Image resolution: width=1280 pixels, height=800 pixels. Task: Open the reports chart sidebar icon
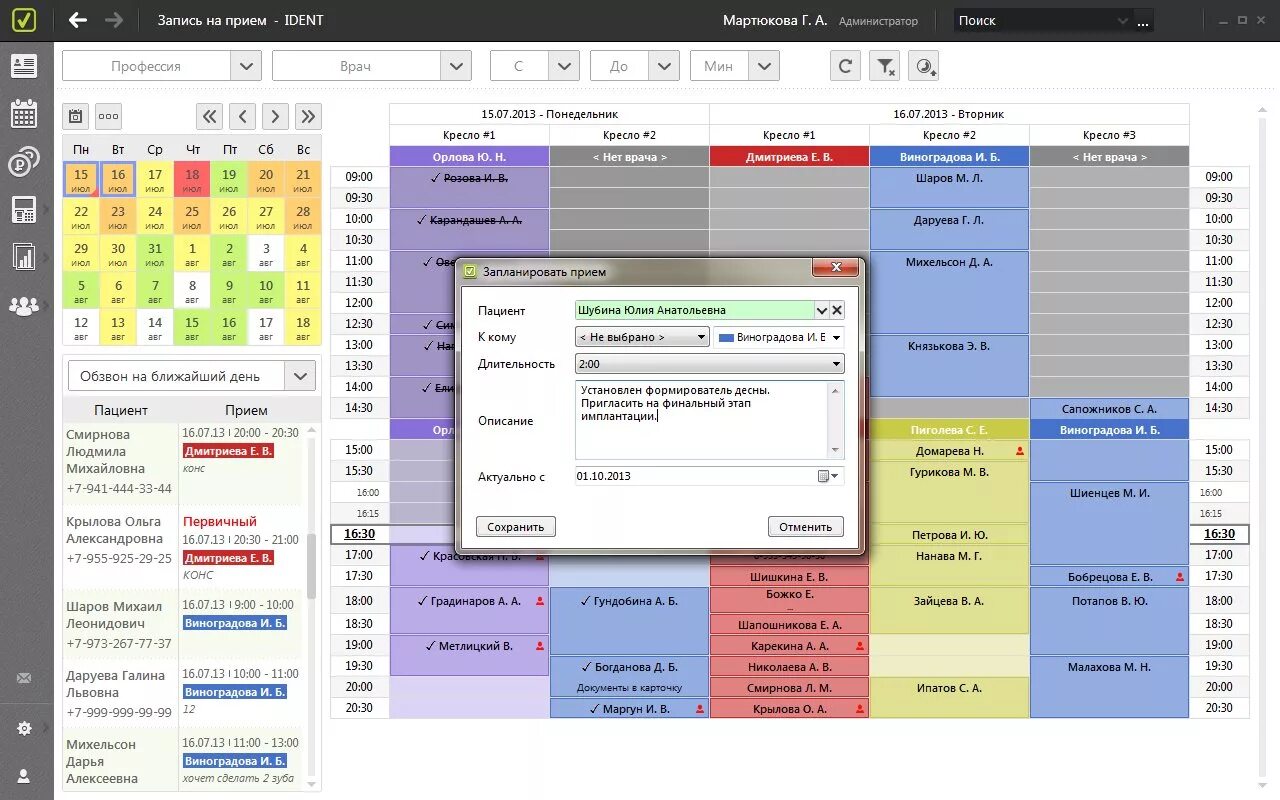tap(24, 257)
